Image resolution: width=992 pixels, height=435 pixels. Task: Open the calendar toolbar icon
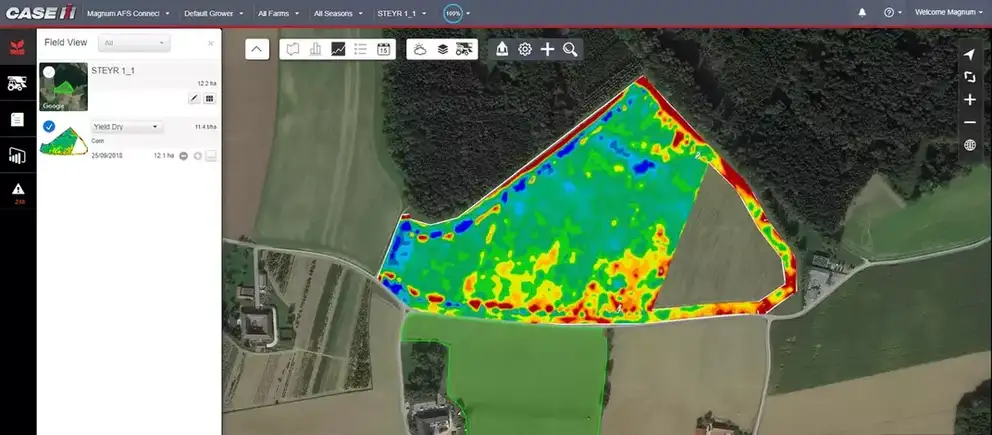pyautogui.click(x=383, y=49)
